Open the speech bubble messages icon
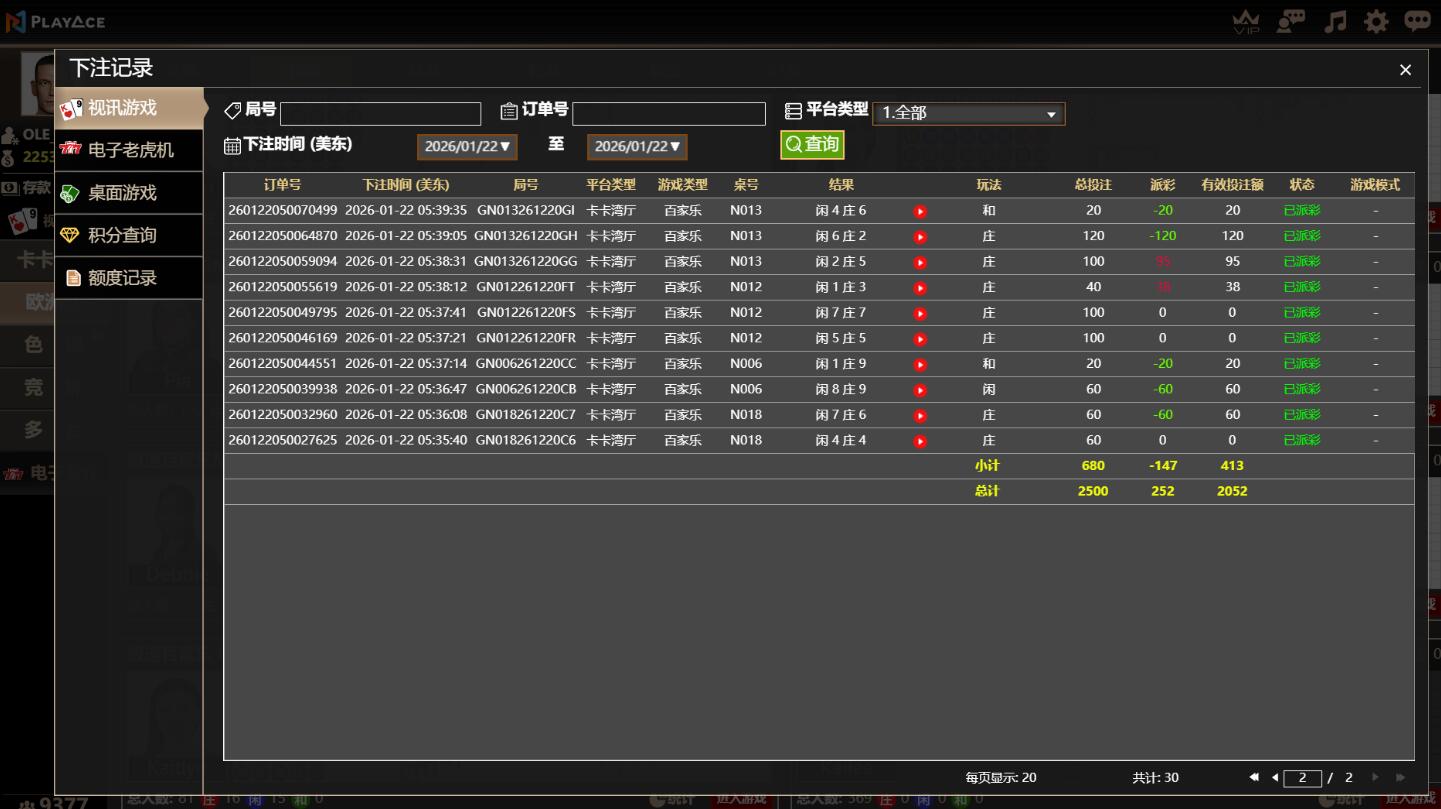1441x809 pixels. 1417,21
